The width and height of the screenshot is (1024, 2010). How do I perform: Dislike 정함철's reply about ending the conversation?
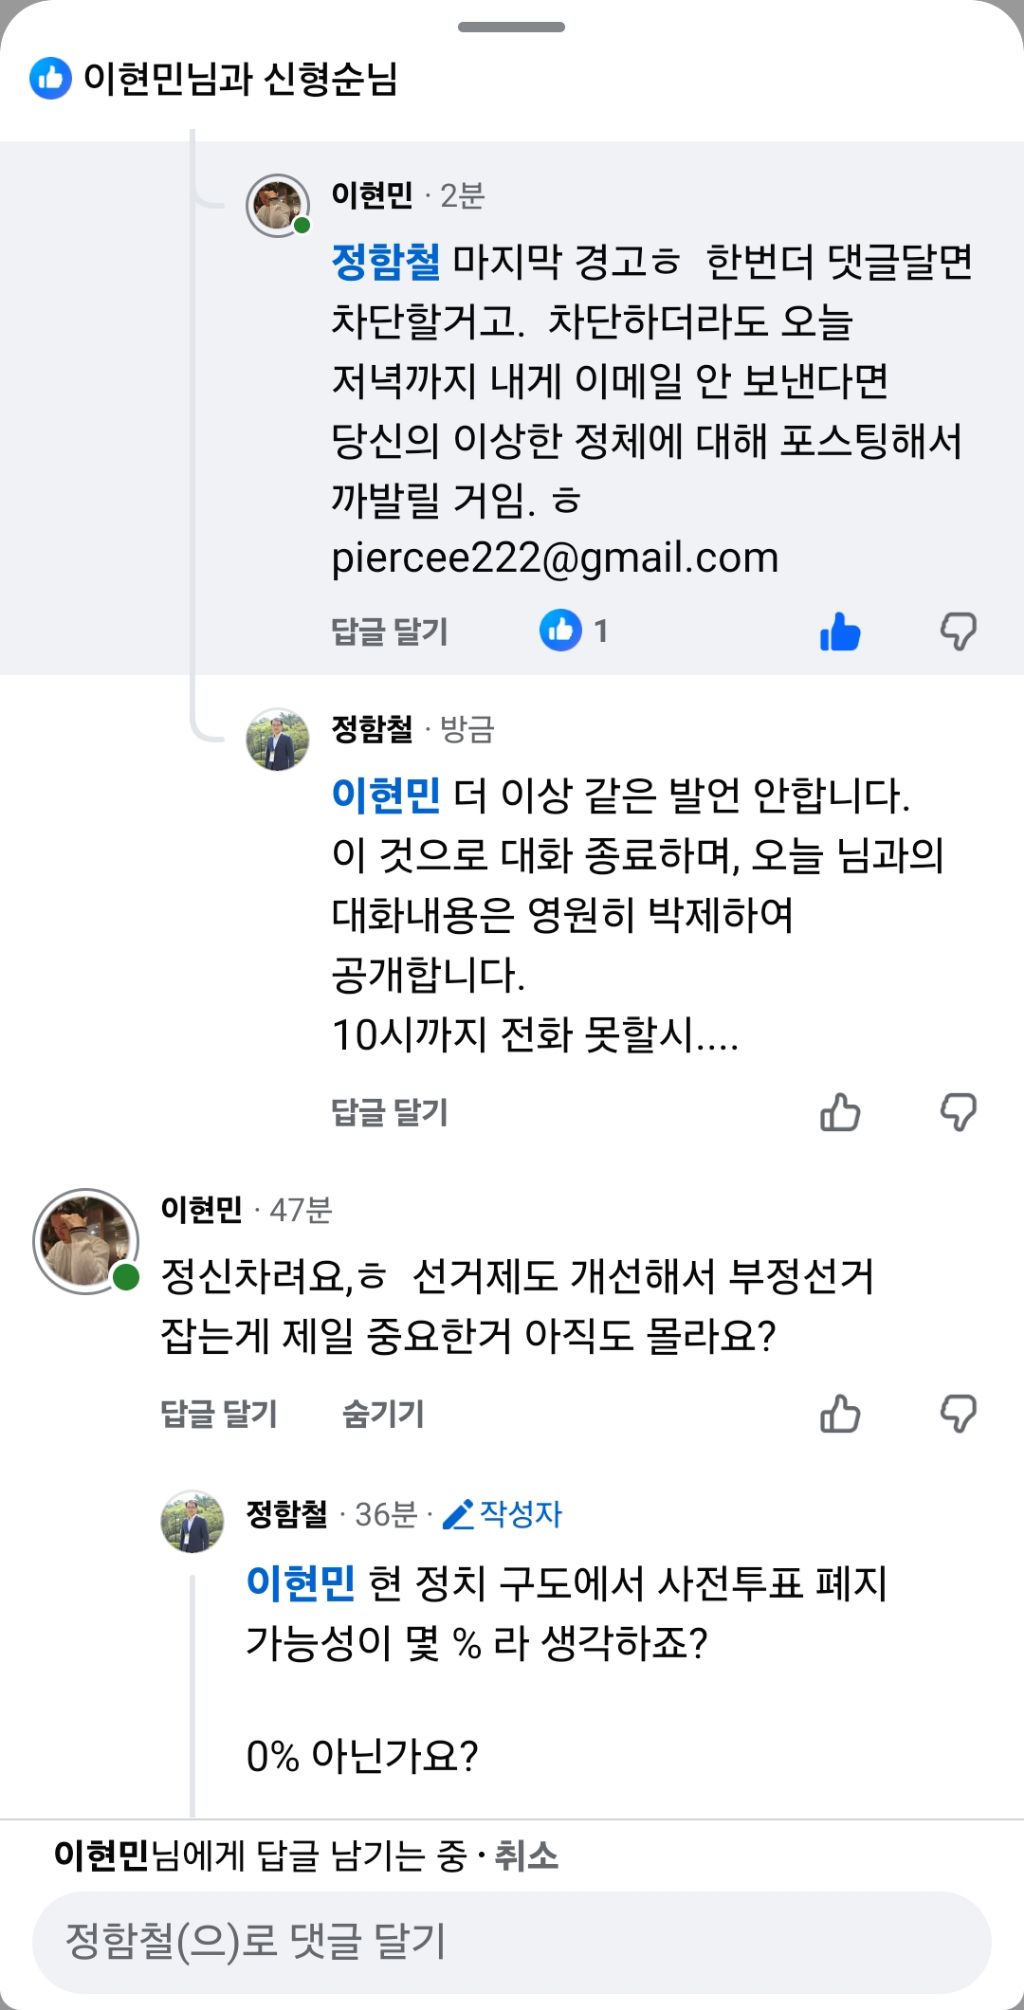[957, 1112]
